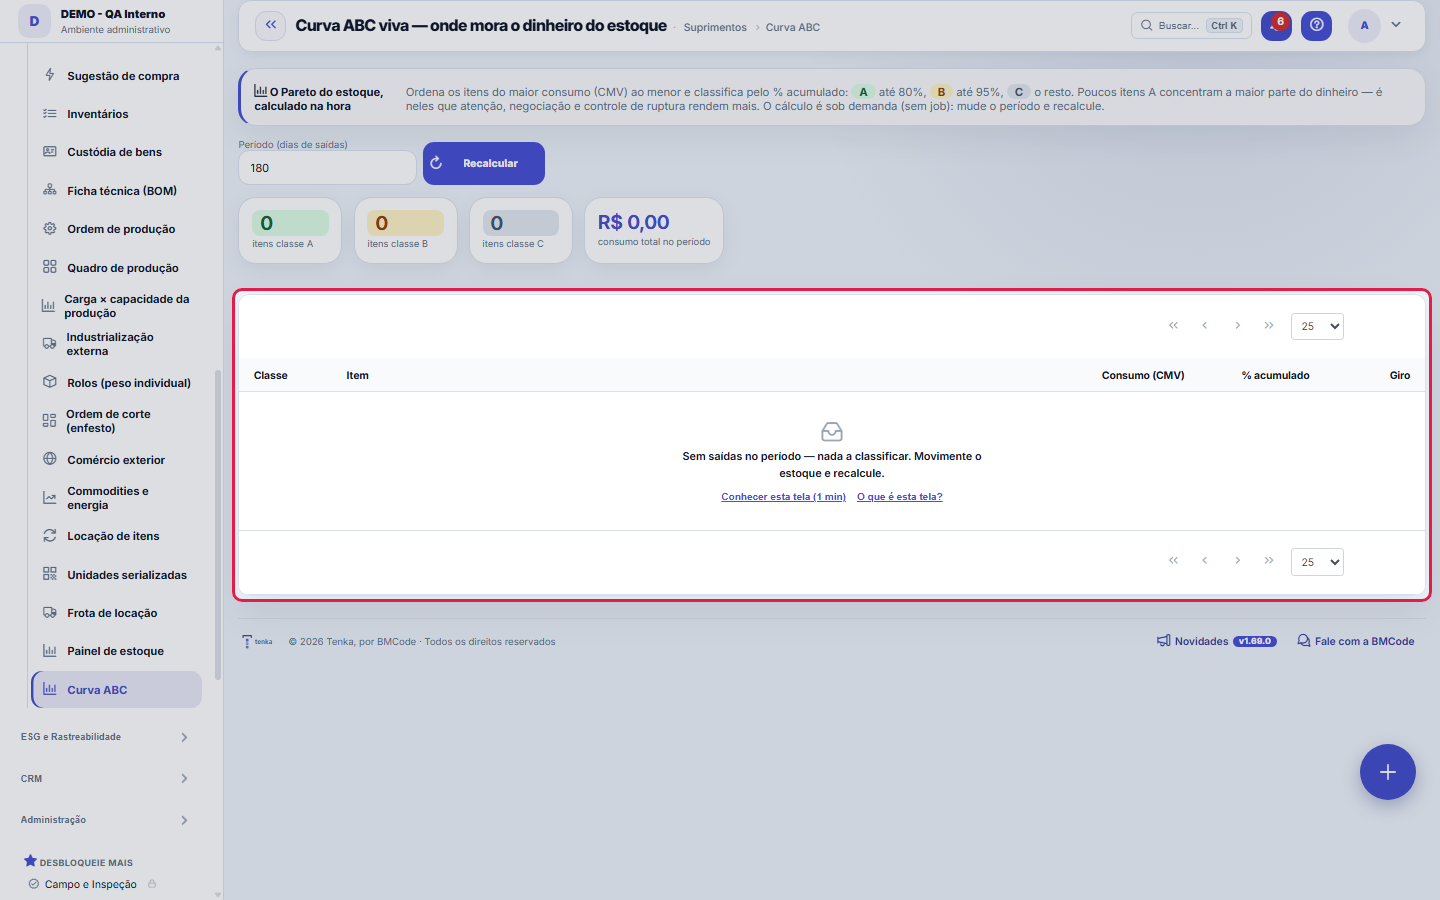Screen dimensions: 1440x900
Task: Open notifications bell with badge 6
Action: click(1276, 25)
